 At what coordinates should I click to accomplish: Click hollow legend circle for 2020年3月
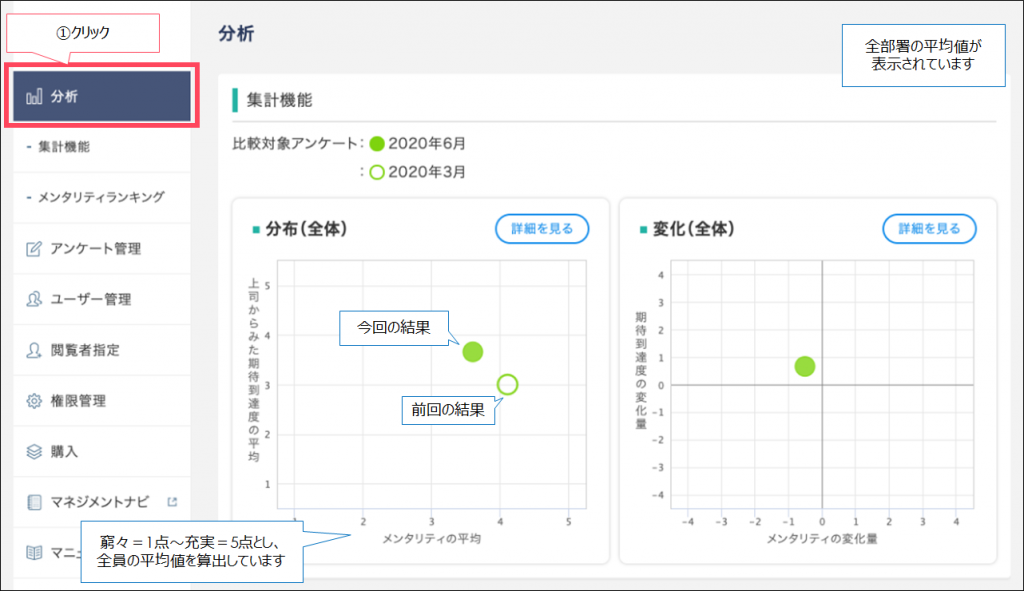(x=377, y=172)
